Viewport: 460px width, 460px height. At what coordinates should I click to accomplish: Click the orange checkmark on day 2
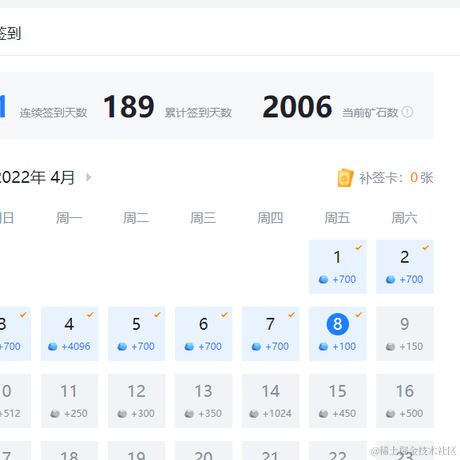pos(426,248)
